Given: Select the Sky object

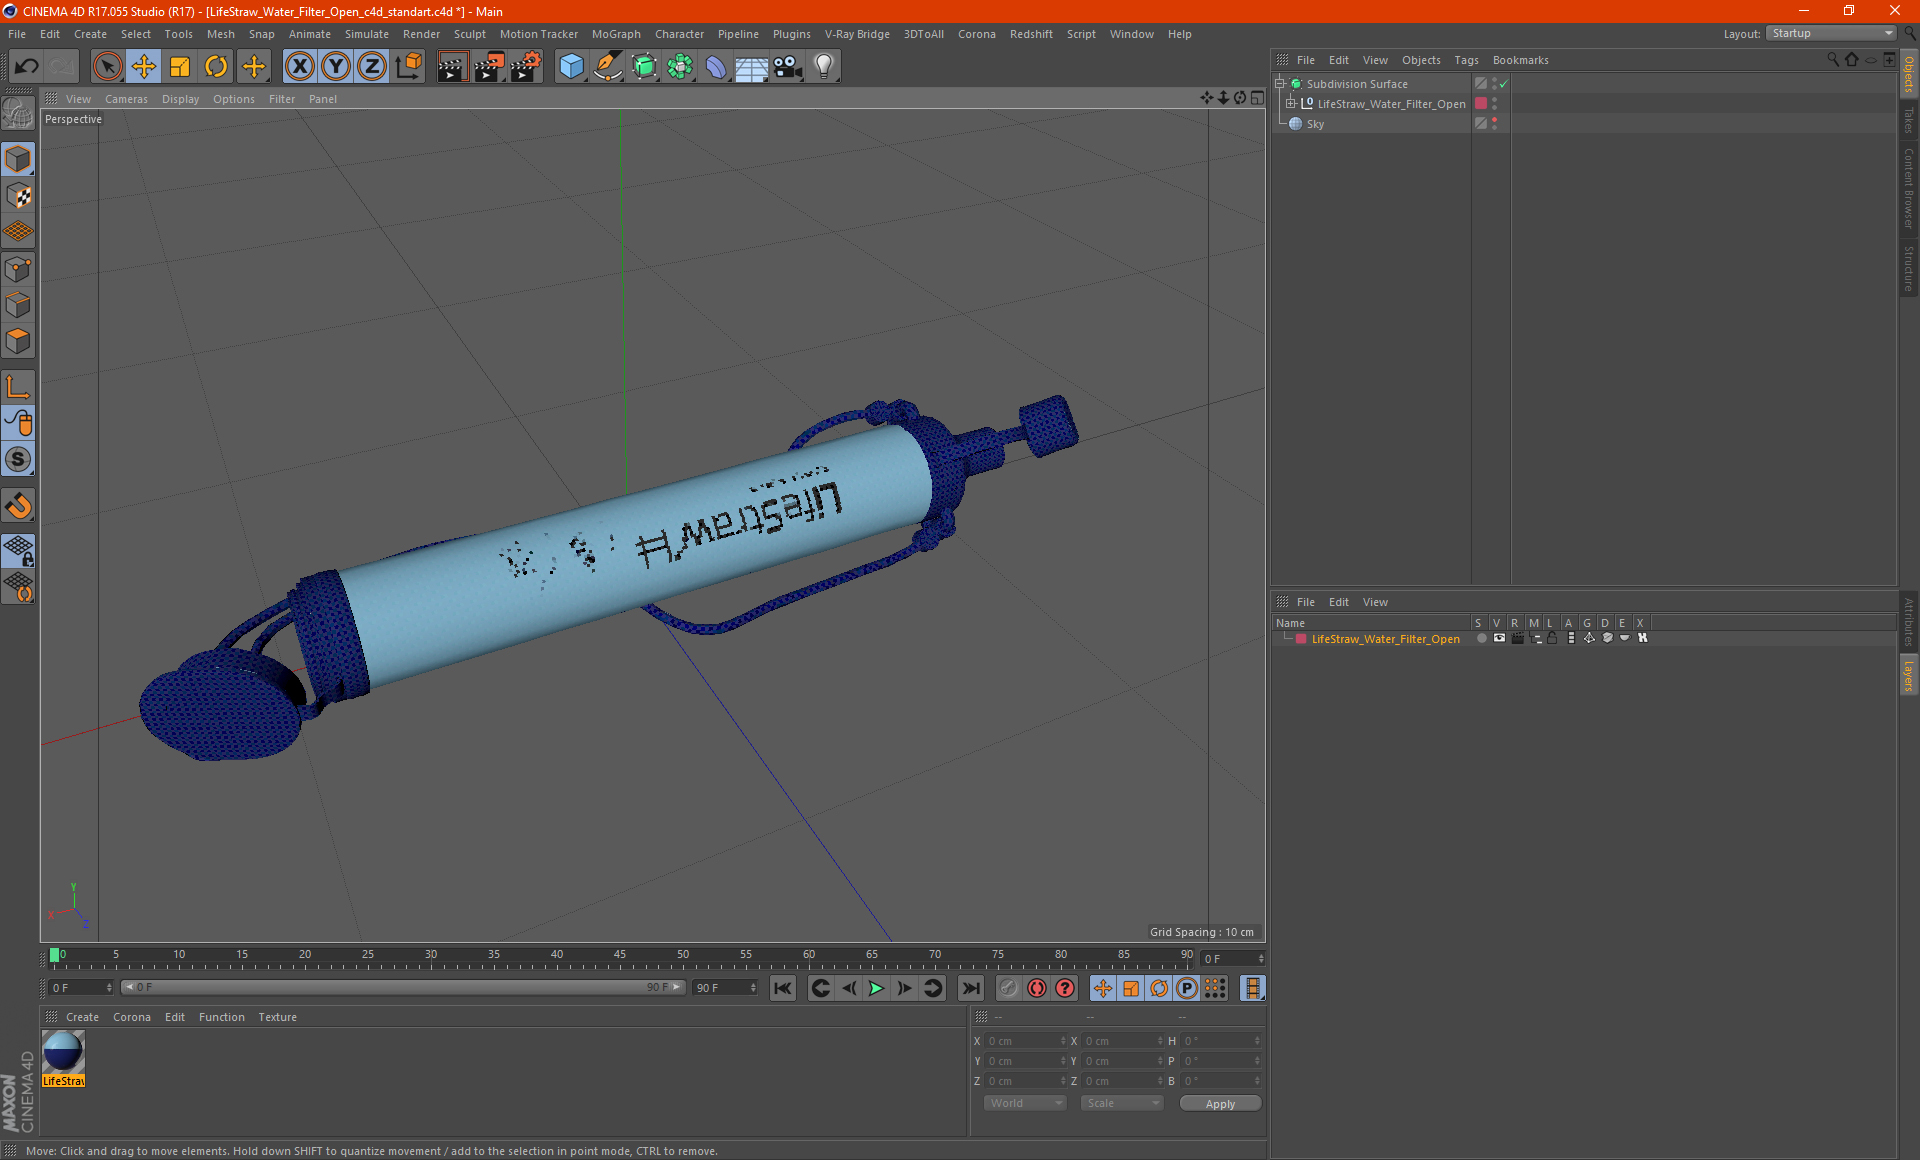Looking at the screenshot, I should pos(1315,124).
